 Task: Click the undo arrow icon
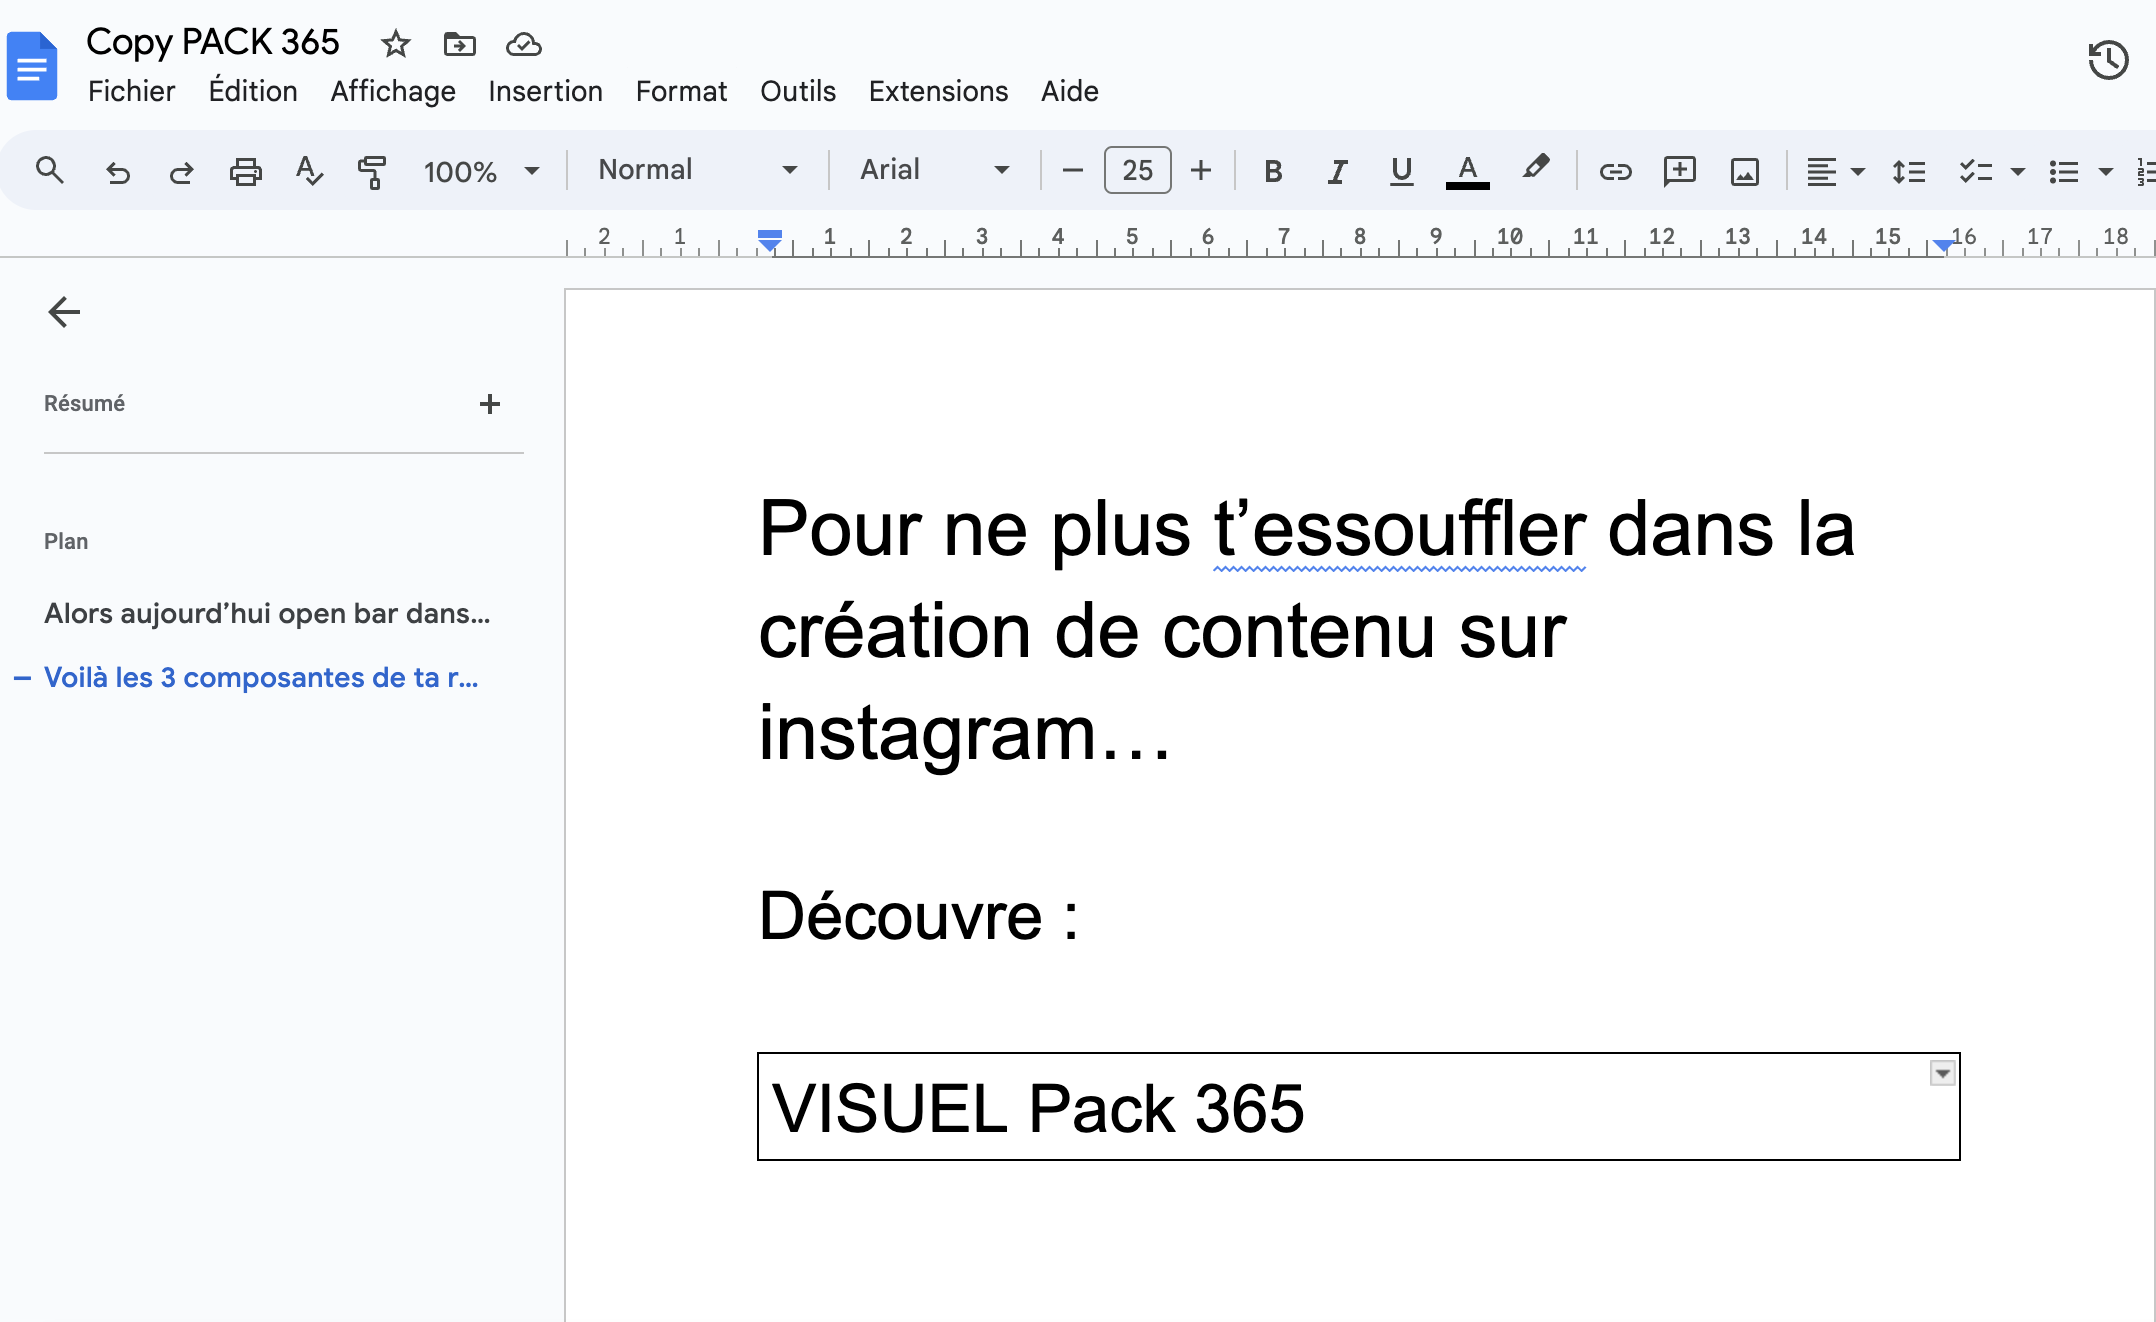click(118, 172)
